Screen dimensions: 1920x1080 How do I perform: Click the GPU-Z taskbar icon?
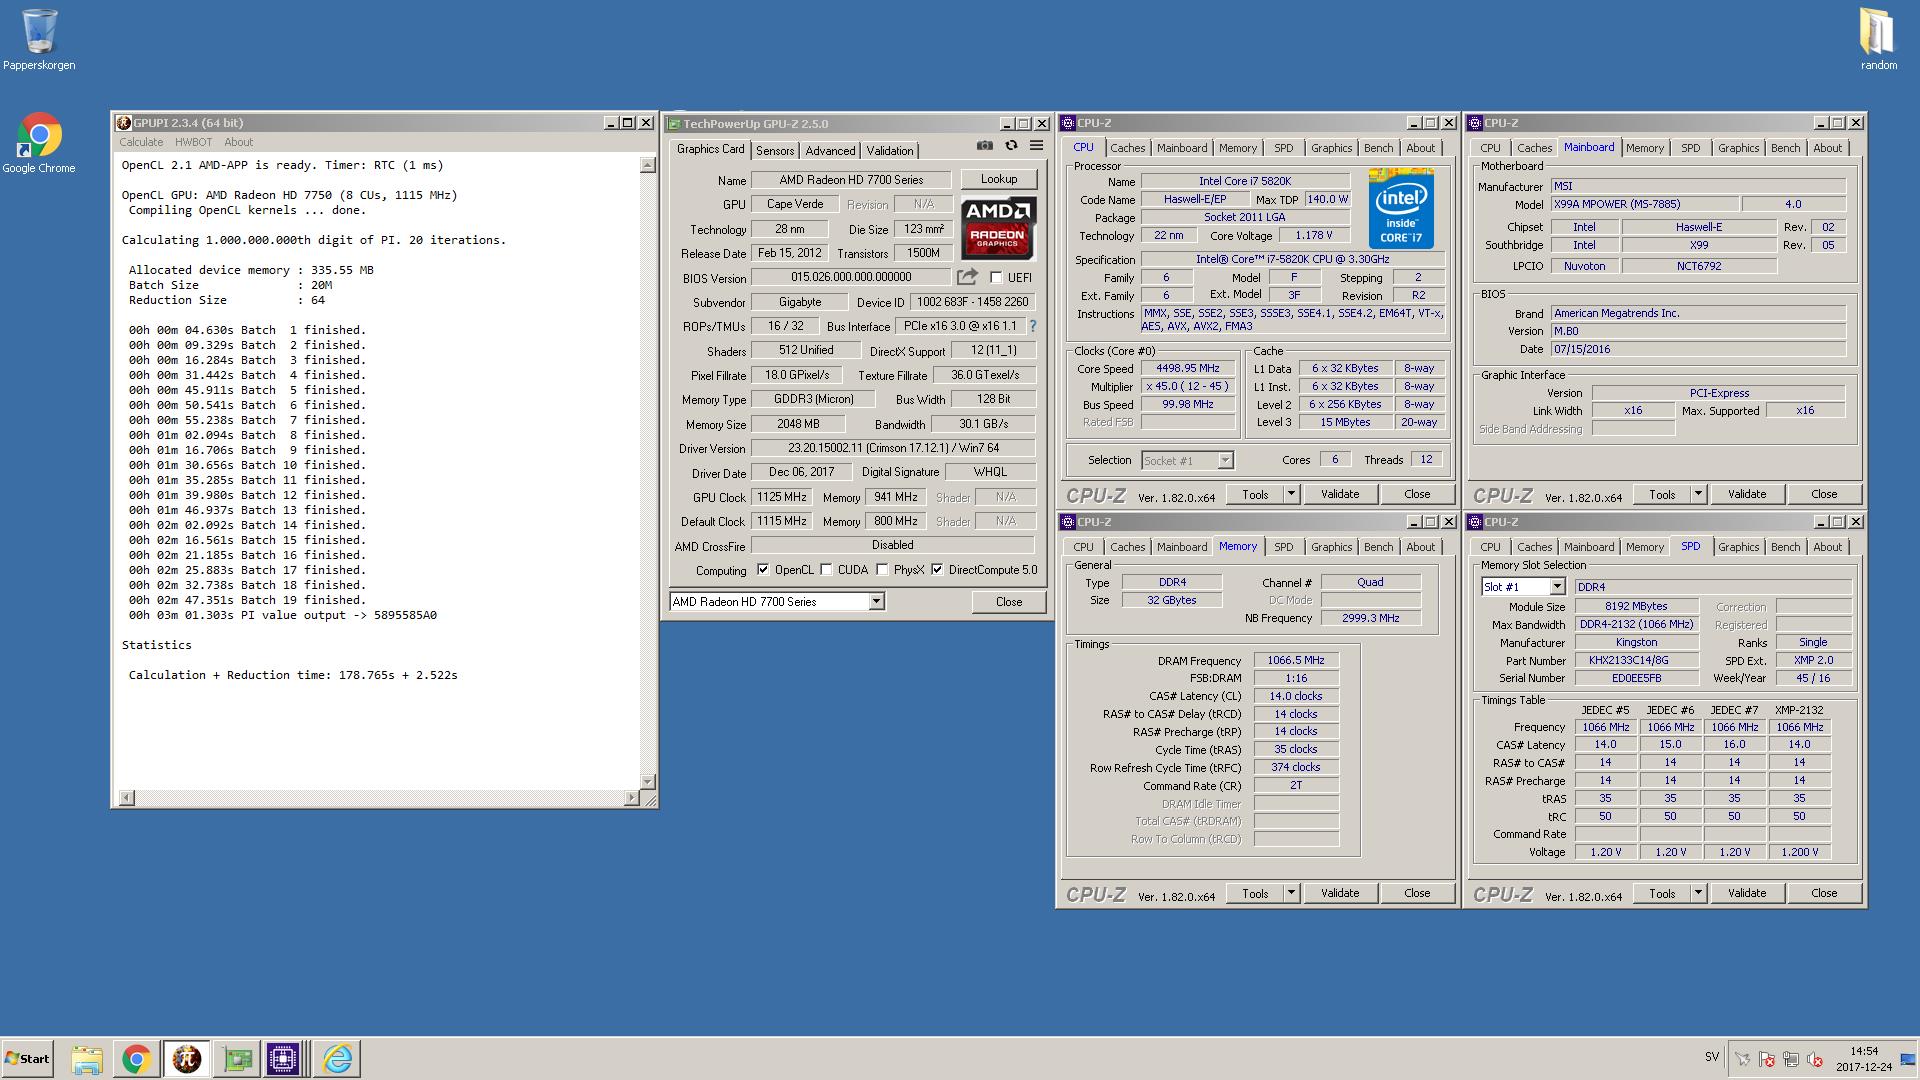pos(237,1059)
